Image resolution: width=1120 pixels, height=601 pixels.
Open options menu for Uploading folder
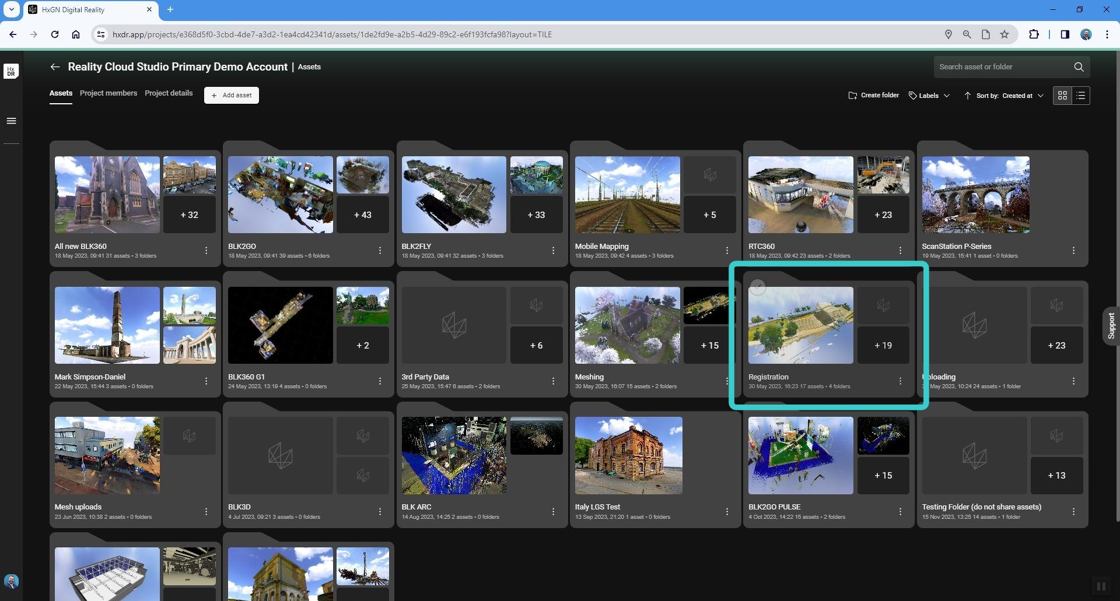[1074, 382]
